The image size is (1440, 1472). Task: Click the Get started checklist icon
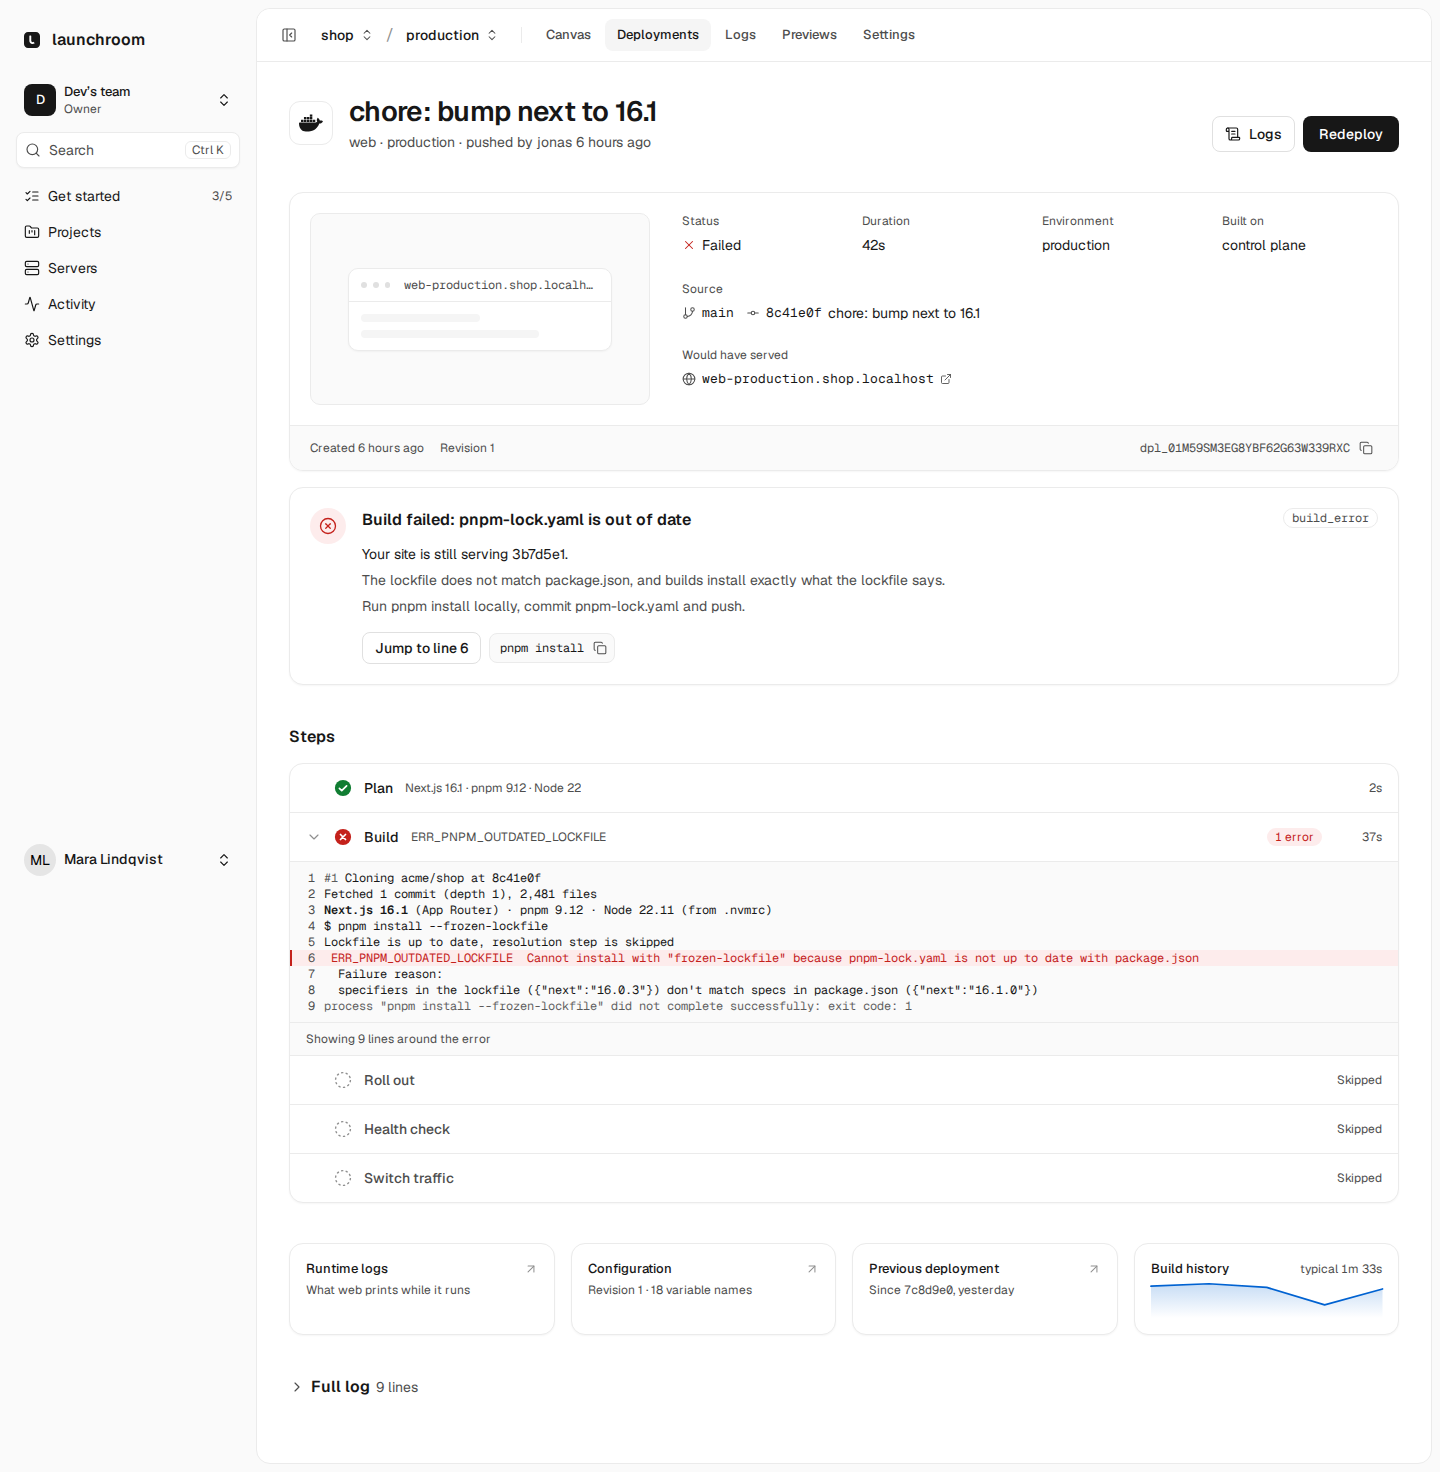(x=32, y=196)
